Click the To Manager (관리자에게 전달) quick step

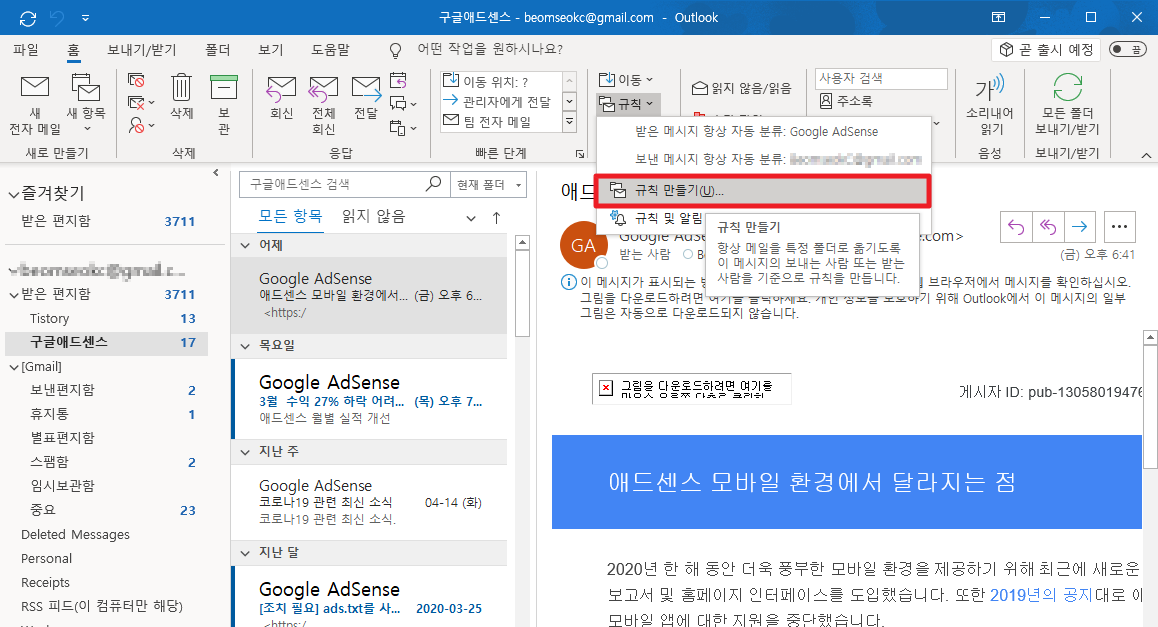click(x=502, y=102)
